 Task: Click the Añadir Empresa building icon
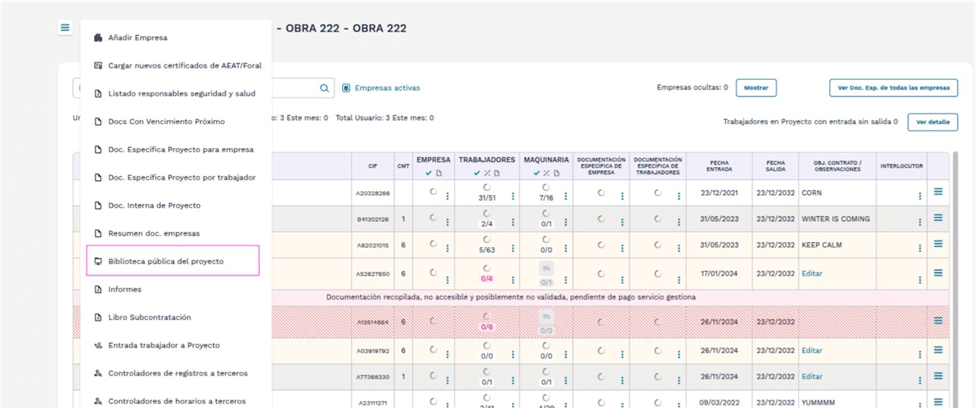(x=98, y=38)
